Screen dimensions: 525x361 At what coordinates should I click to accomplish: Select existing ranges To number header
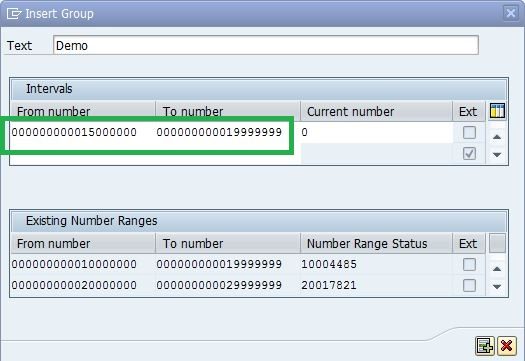228,243
